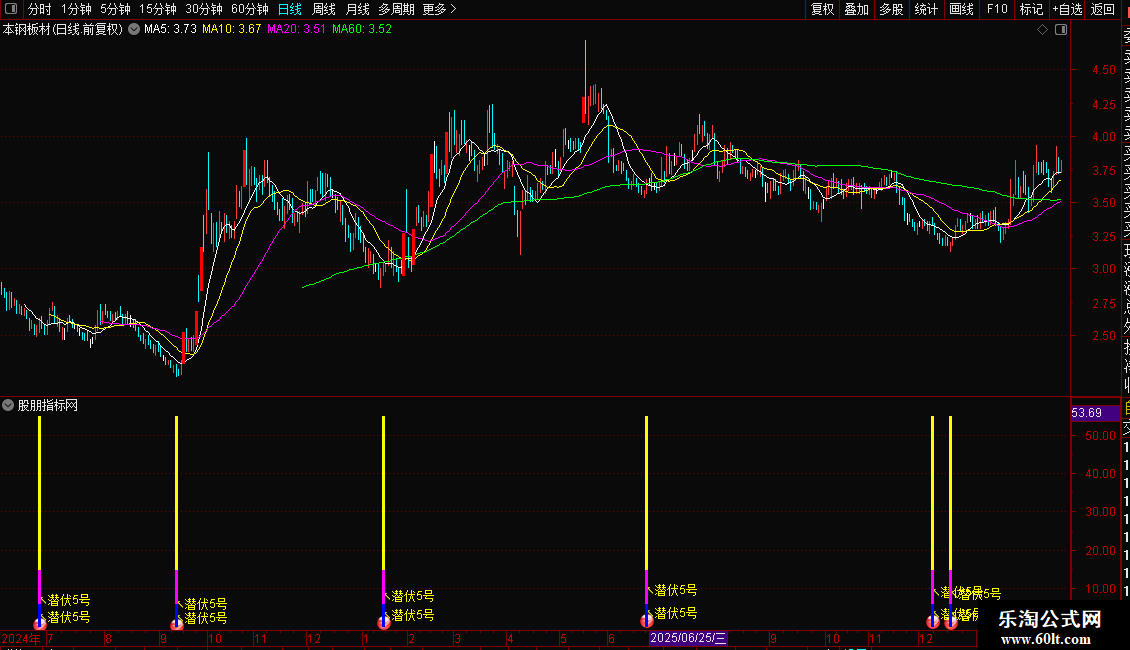Click the 股朋指标网 indicator name
This screenshot has height=650, width=1130.
point(48,406)
